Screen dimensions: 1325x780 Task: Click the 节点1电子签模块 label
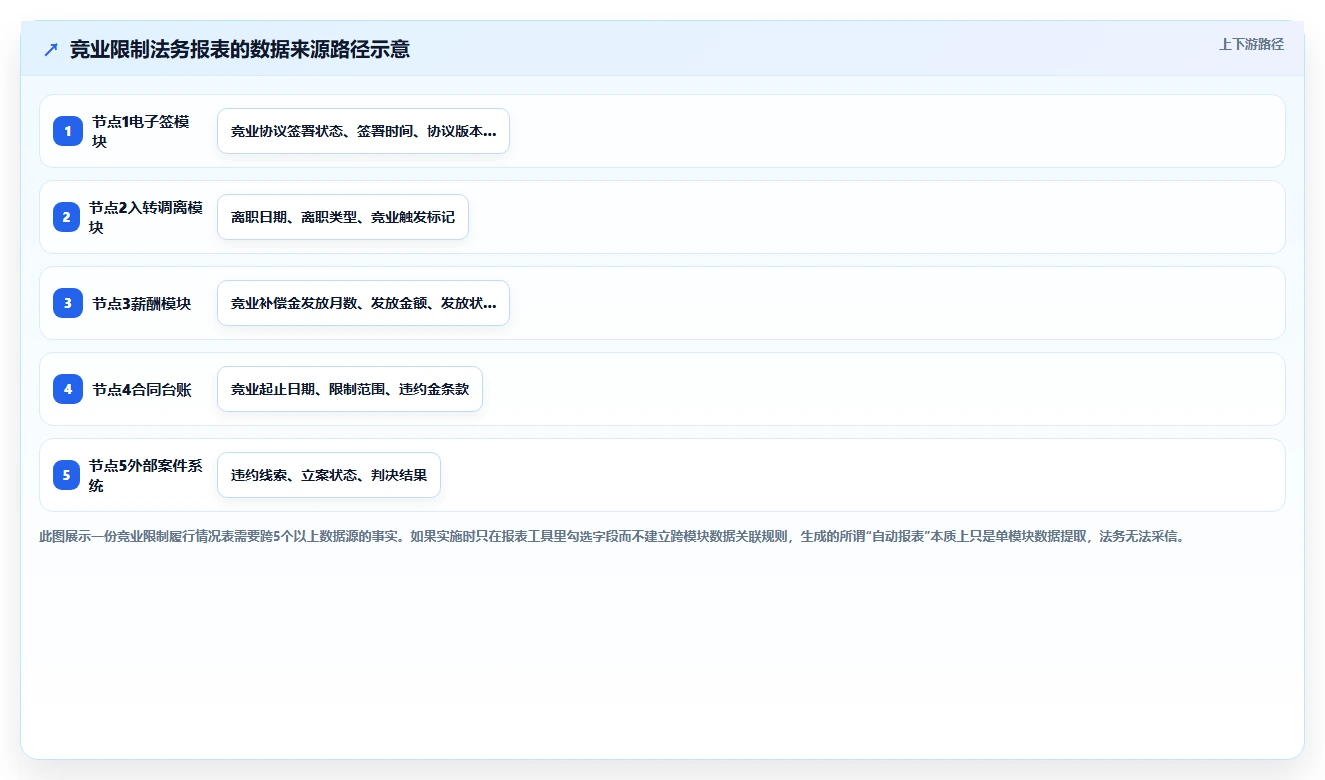[141, 131]
